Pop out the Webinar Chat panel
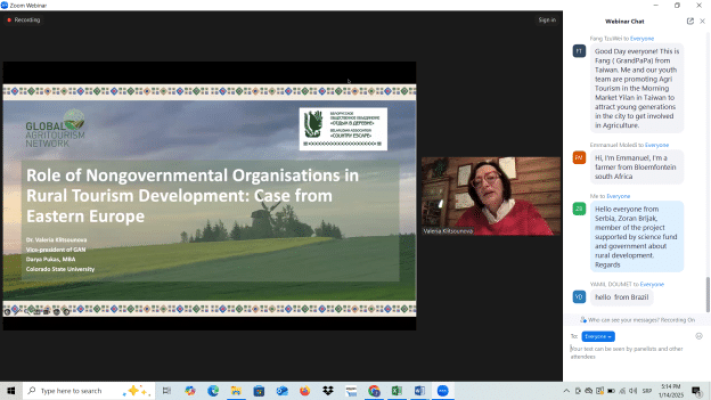Viewport: 711px width, 400px height. (x=690, y=20)
